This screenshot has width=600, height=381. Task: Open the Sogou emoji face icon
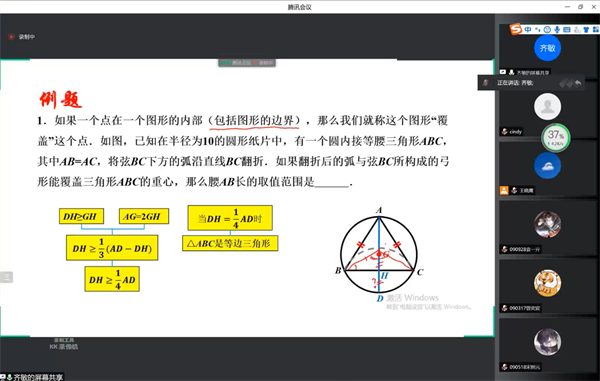[547, 29]
